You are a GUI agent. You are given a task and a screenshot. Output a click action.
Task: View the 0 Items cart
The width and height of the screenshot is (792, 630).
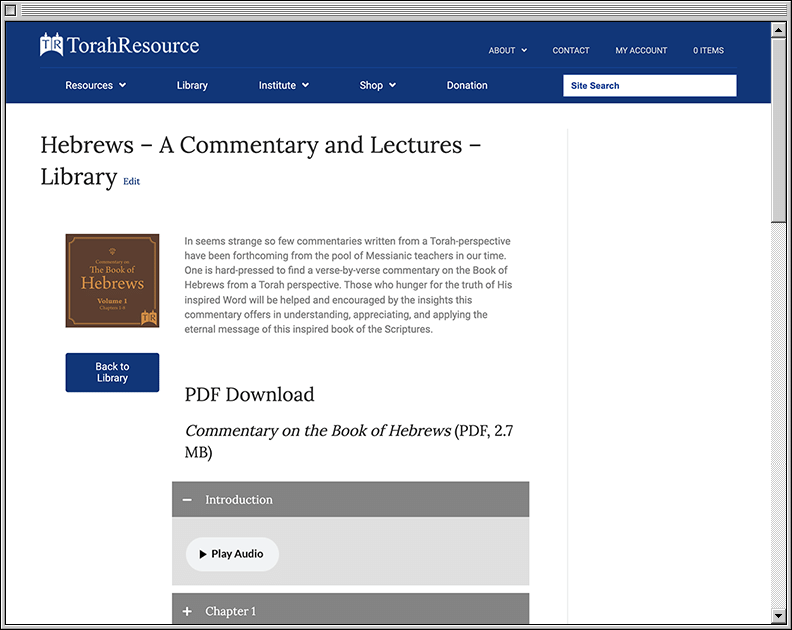pyautogui.click(x=708, y=50)
